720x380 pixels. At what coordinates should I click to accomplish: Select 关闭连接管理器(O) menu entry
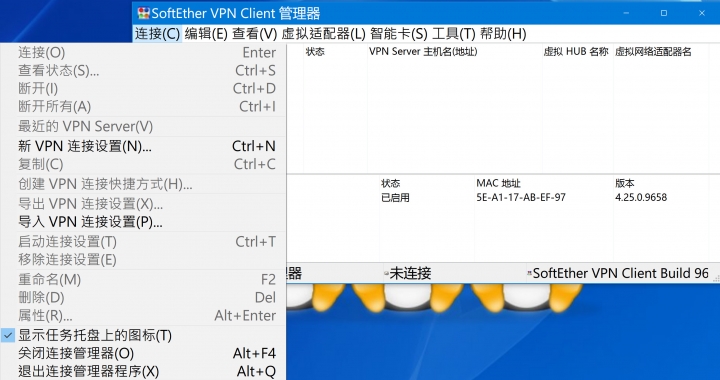click(143, 353)
